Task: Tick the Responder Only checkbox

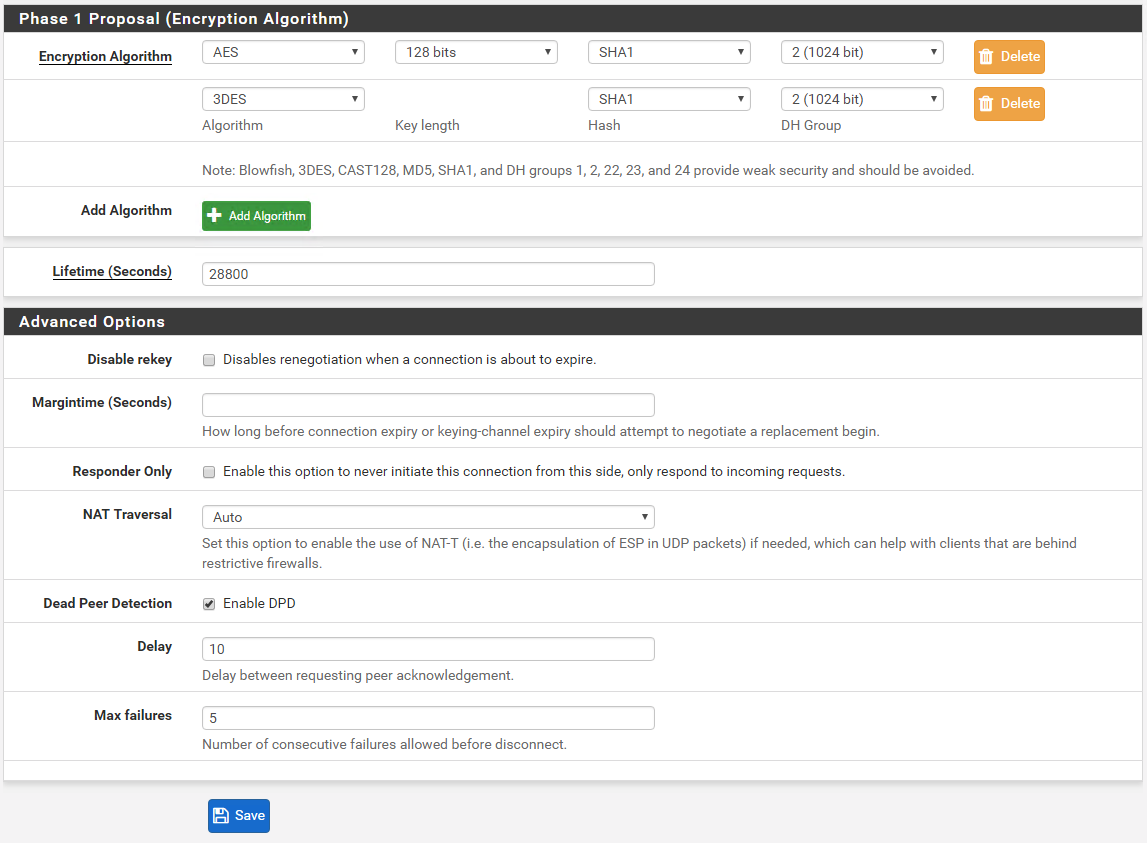Action: tap(209, 472)
